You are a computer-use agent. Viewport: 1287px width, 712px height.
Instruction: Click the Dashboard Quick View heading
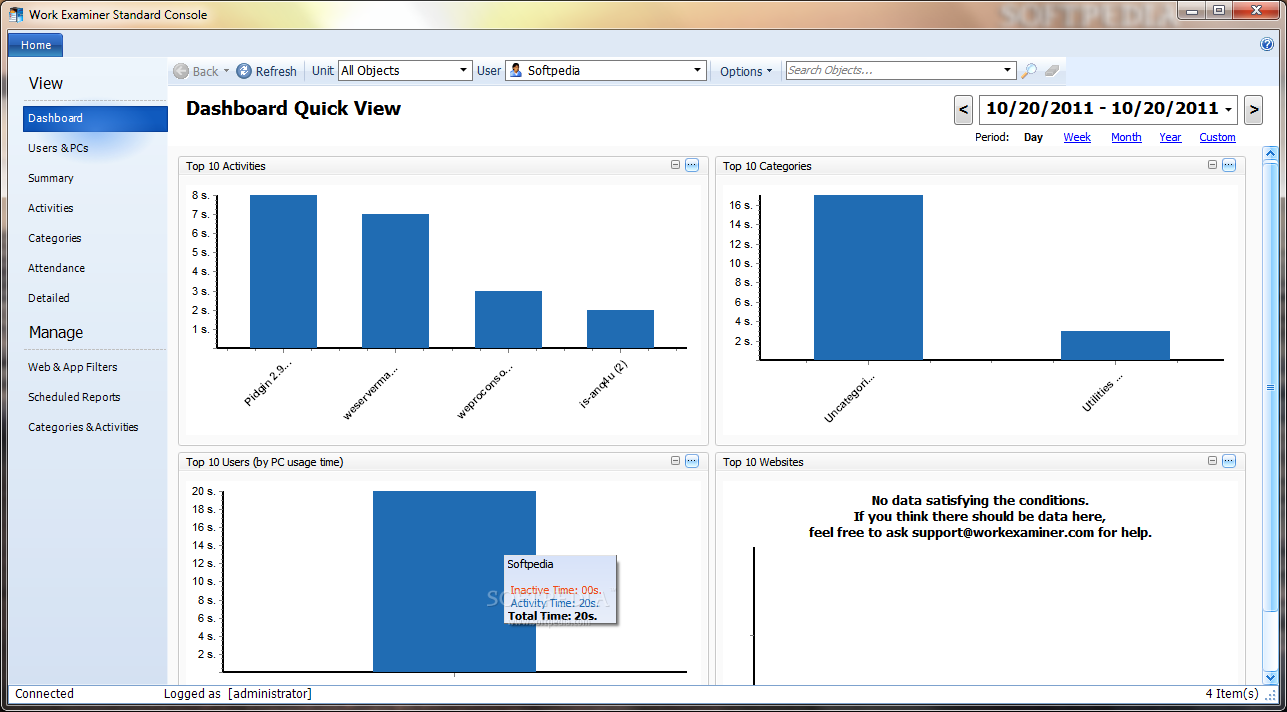click(x=293, y=109)
